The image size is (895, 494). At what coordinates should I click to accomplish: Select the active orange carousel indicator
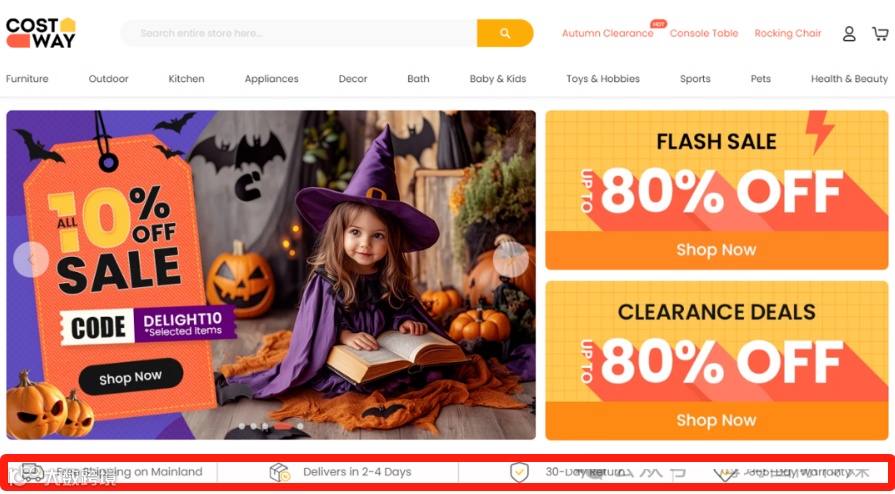pos(283,426)
